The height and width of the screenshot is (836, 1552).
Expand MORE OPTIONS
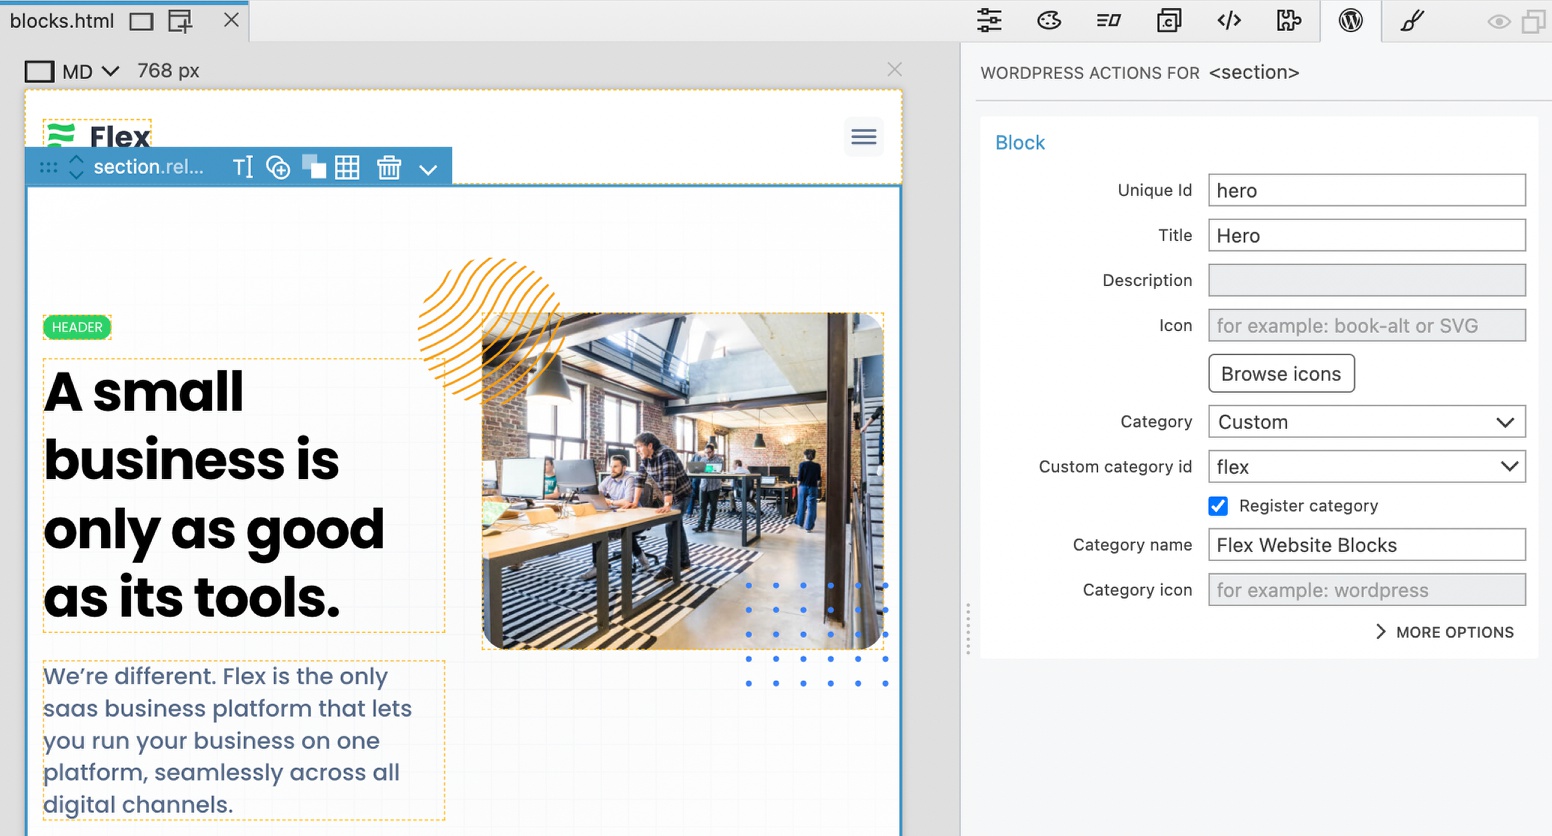(1445, 632)
